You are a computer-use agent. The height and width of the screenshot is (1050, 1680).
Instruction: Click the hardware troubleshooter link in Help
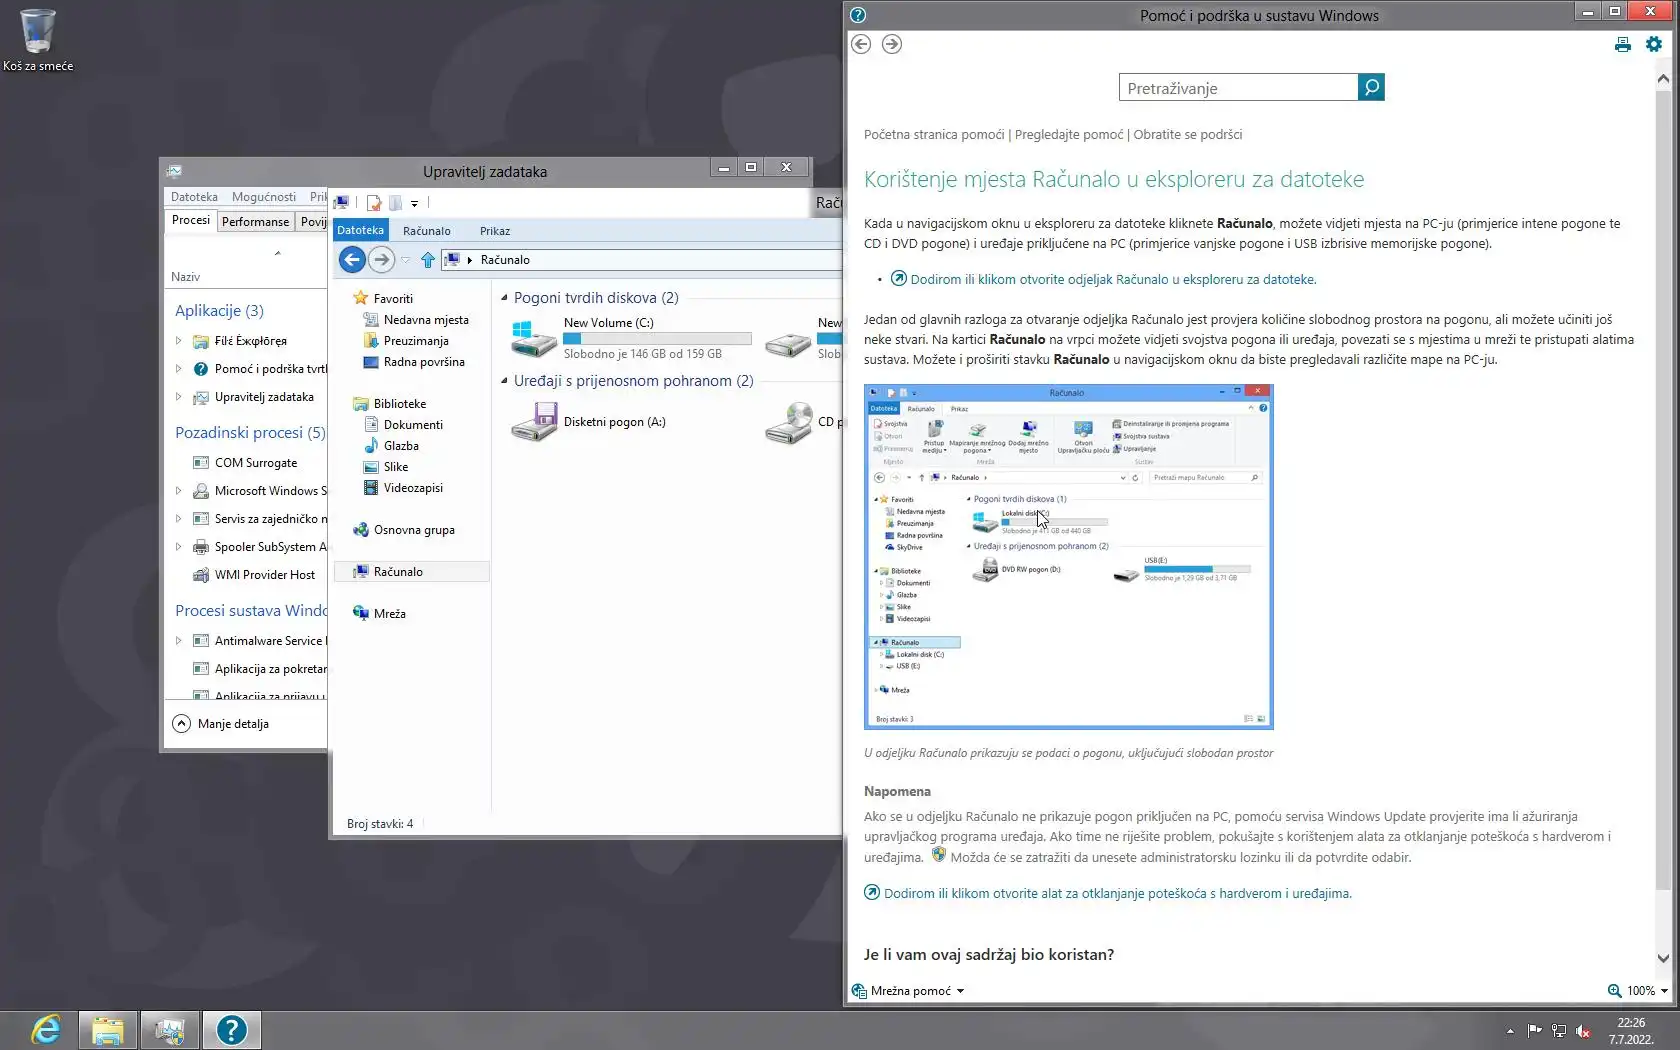click(x=1108, y=894)
